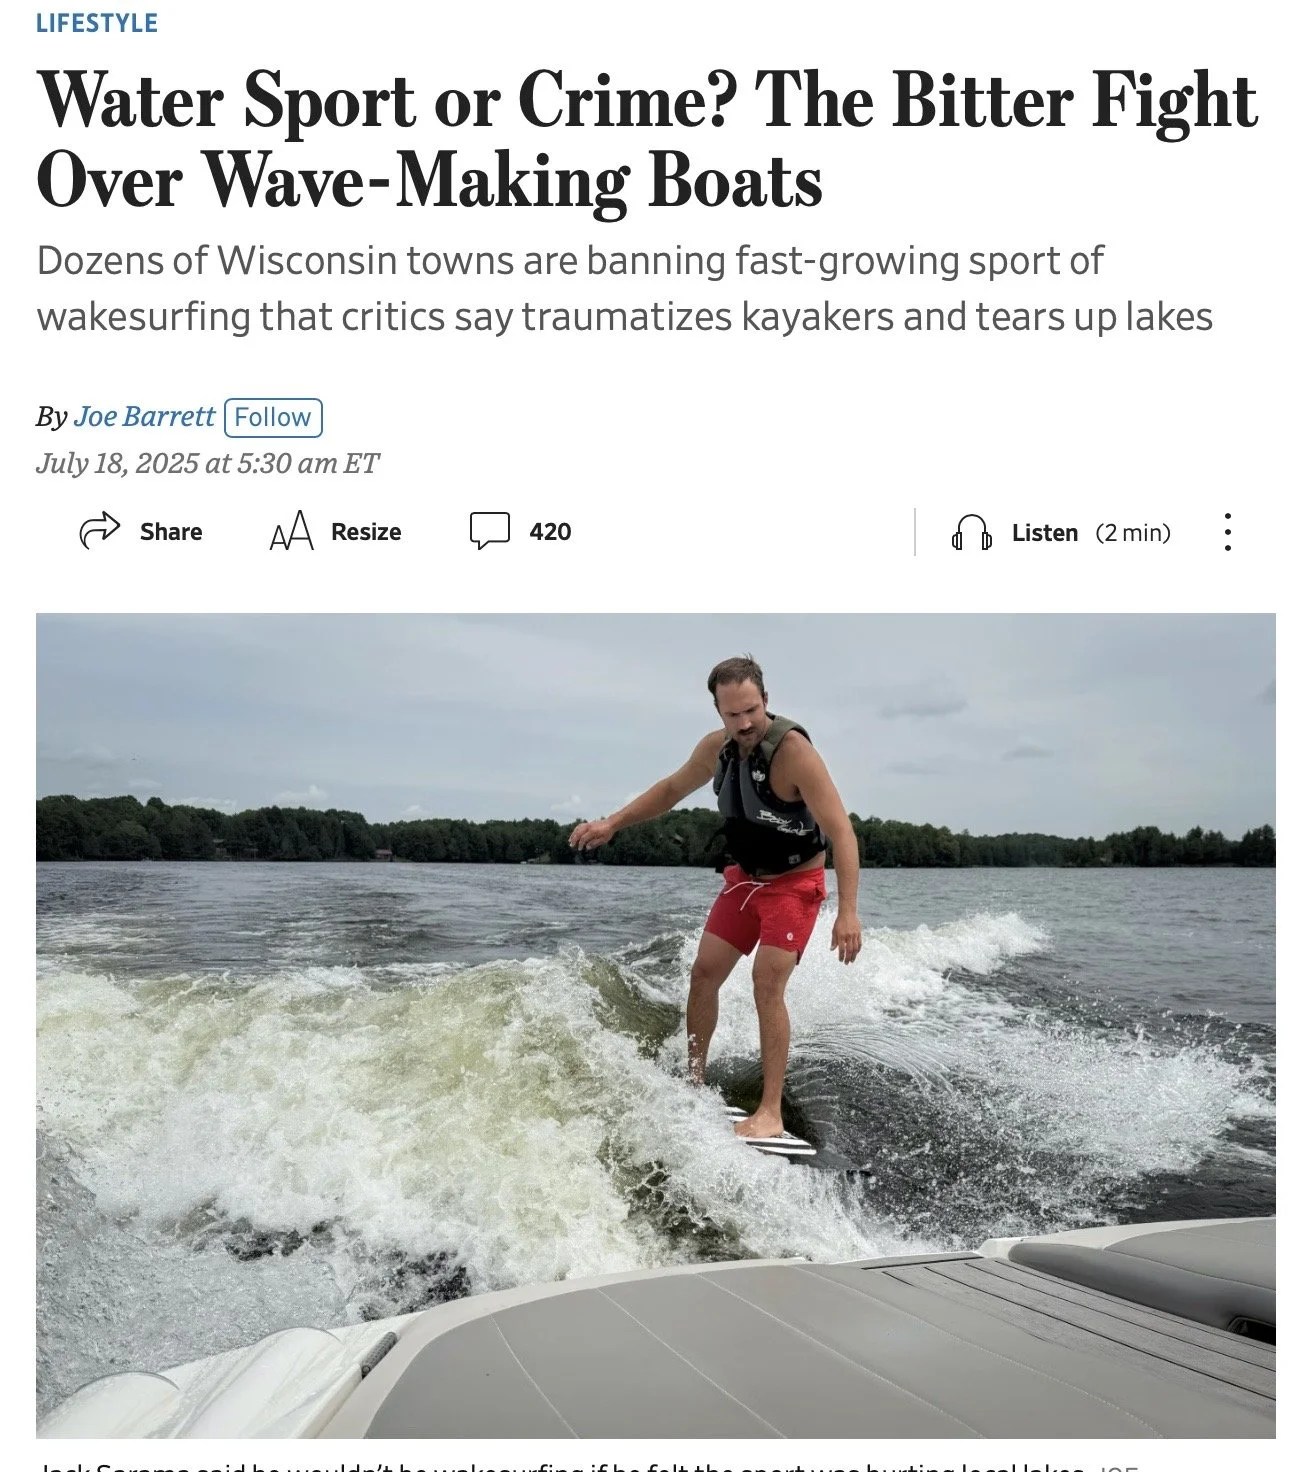Click the tree line in the photo

coord(655,832)
